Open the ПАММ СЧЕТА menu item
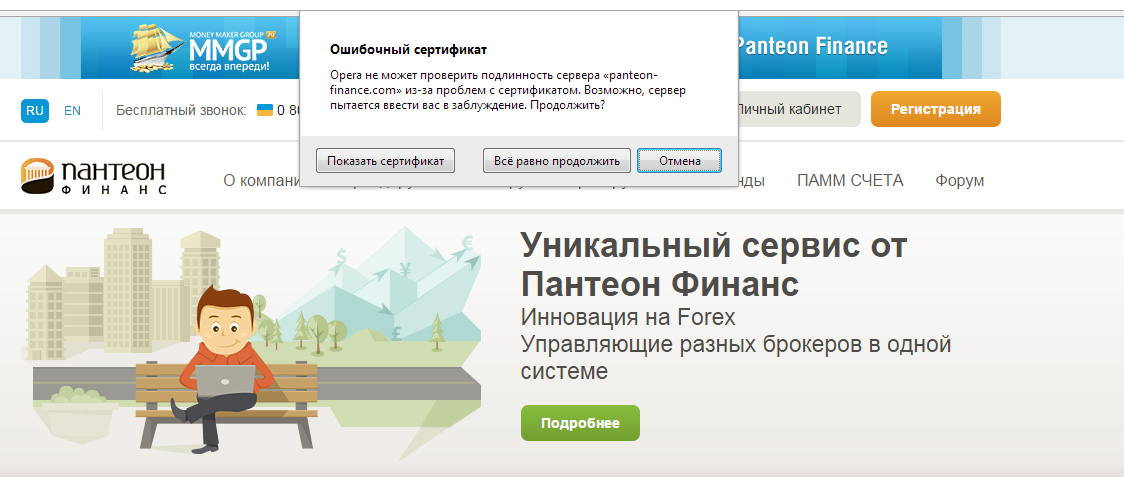Screen dimensions: 1124x485 coord(850,181)
